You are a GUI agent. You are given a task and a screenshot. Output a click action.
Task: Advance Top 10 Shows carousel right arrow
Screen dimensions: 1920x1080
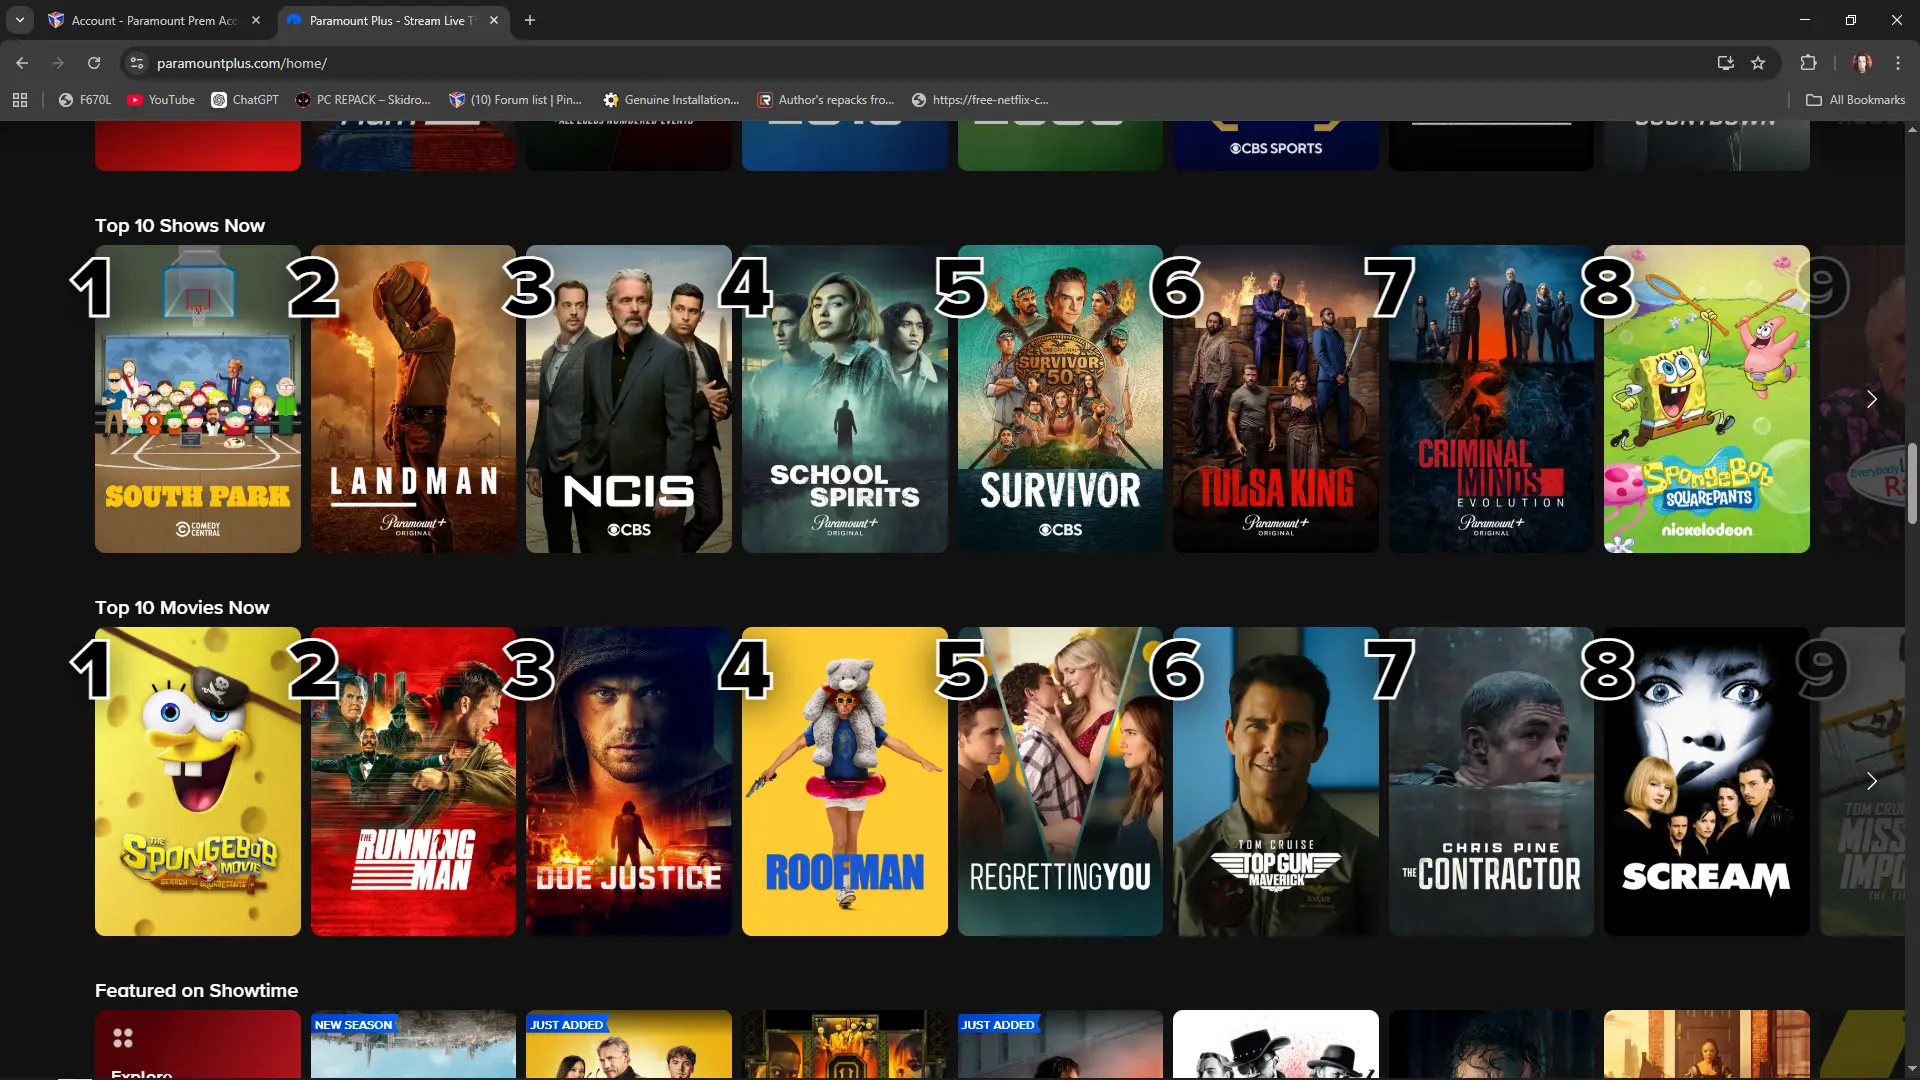[1872, 399]
